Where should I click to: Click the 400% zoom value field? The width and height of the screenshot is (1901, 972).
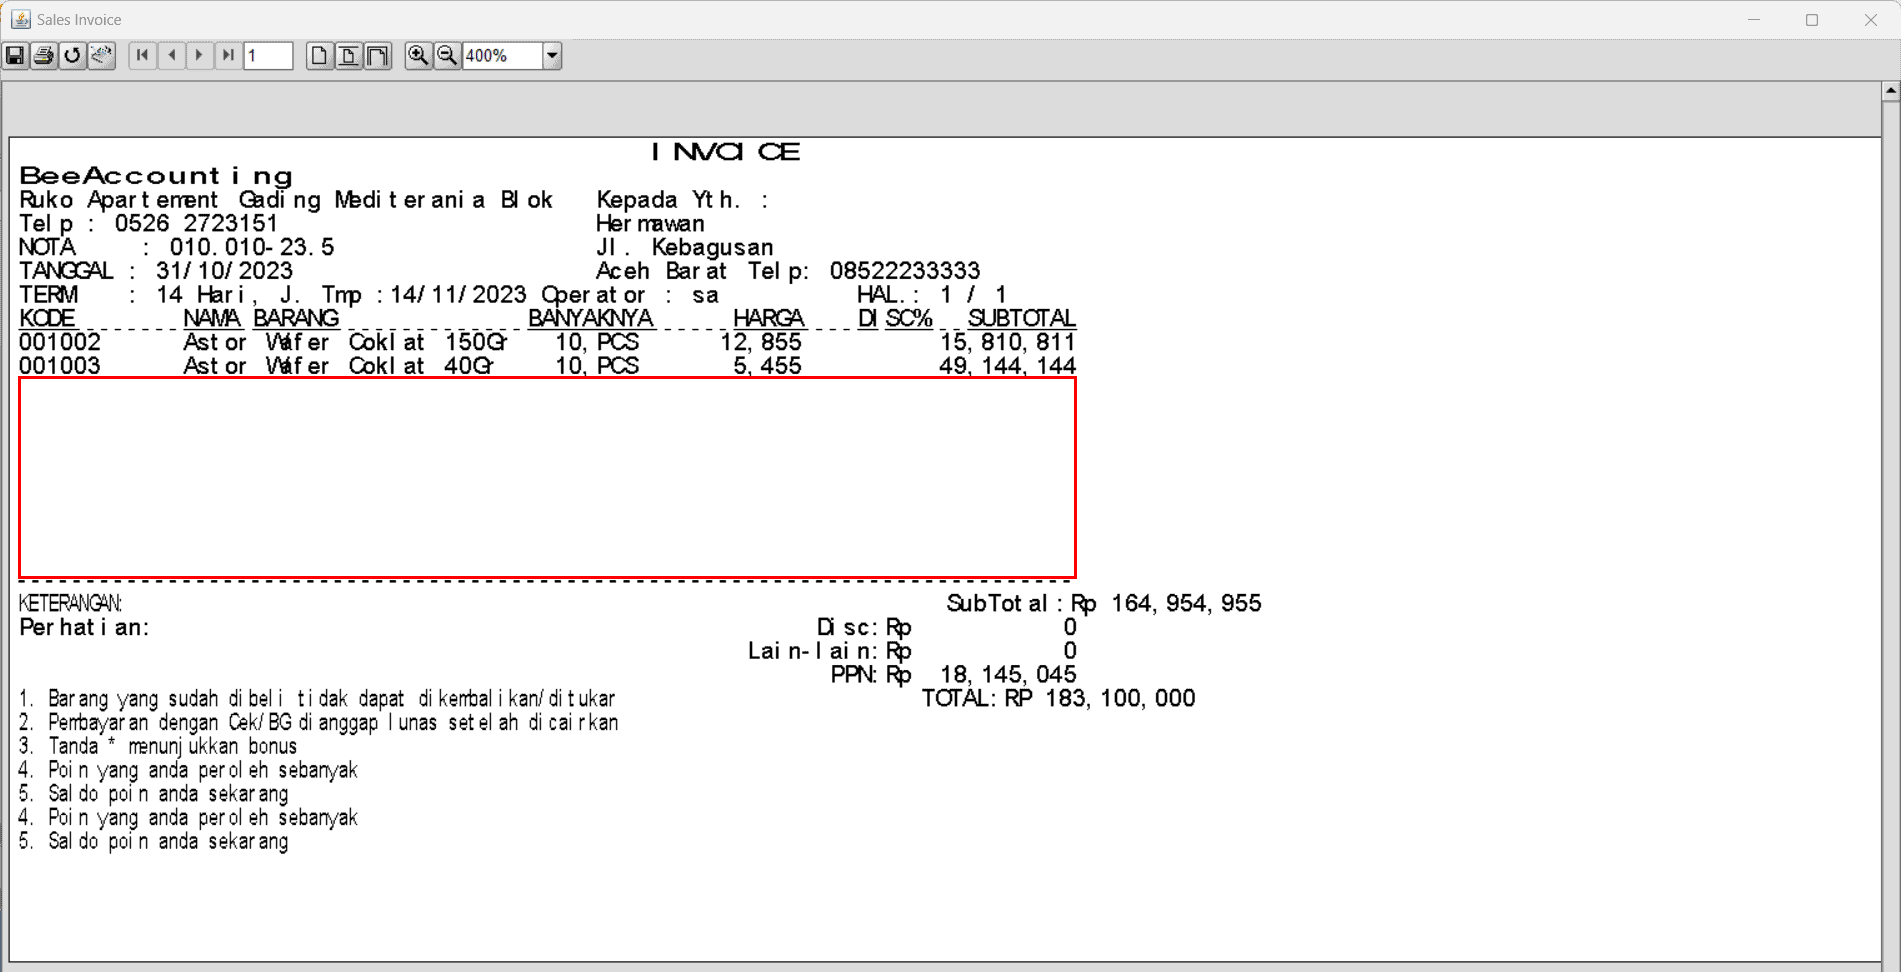(x=503, y=56)
